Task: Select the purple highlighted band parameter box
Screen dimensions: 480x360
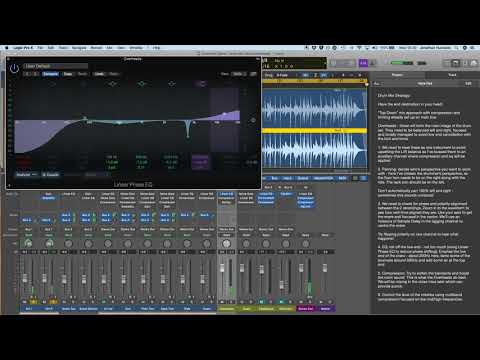Action: coord(200,162)
